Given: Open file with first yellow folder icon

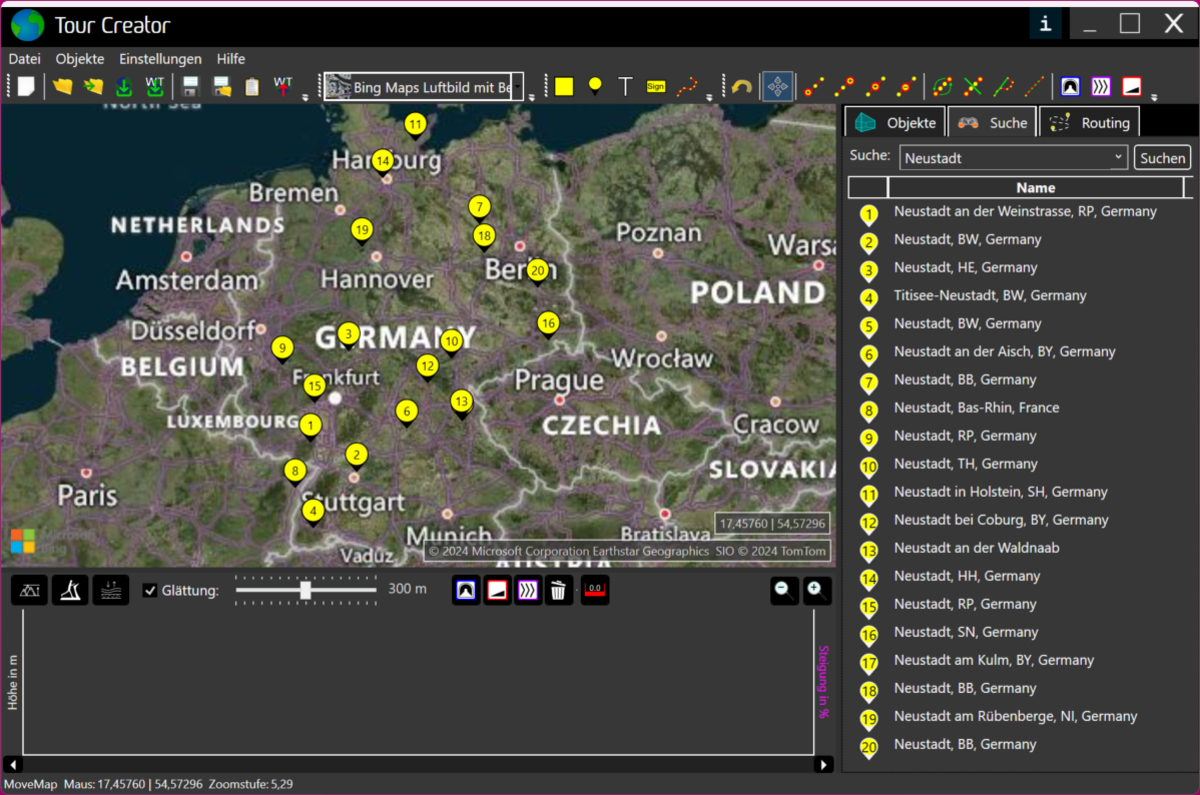Looking at the screenshot, I should point(63,87).
